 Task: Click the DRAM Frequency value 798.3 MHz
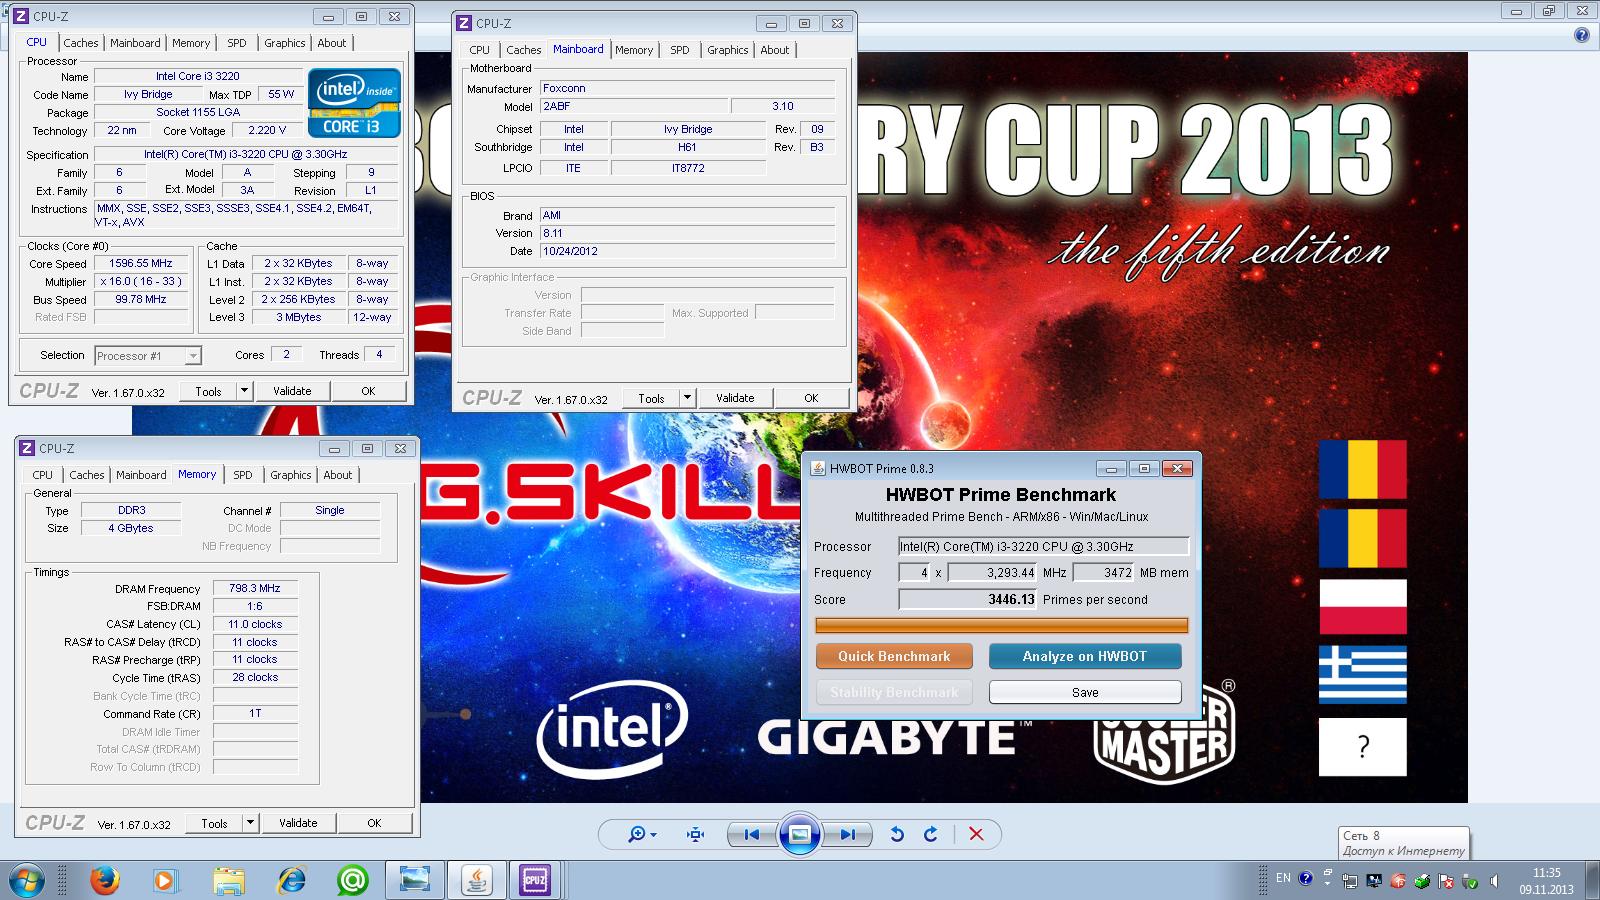coord(255,589)
